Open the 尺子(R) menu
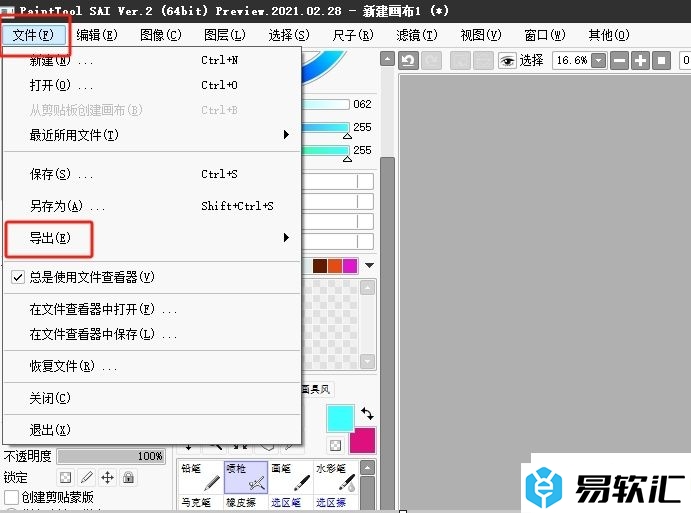 [x=353, y=35]
